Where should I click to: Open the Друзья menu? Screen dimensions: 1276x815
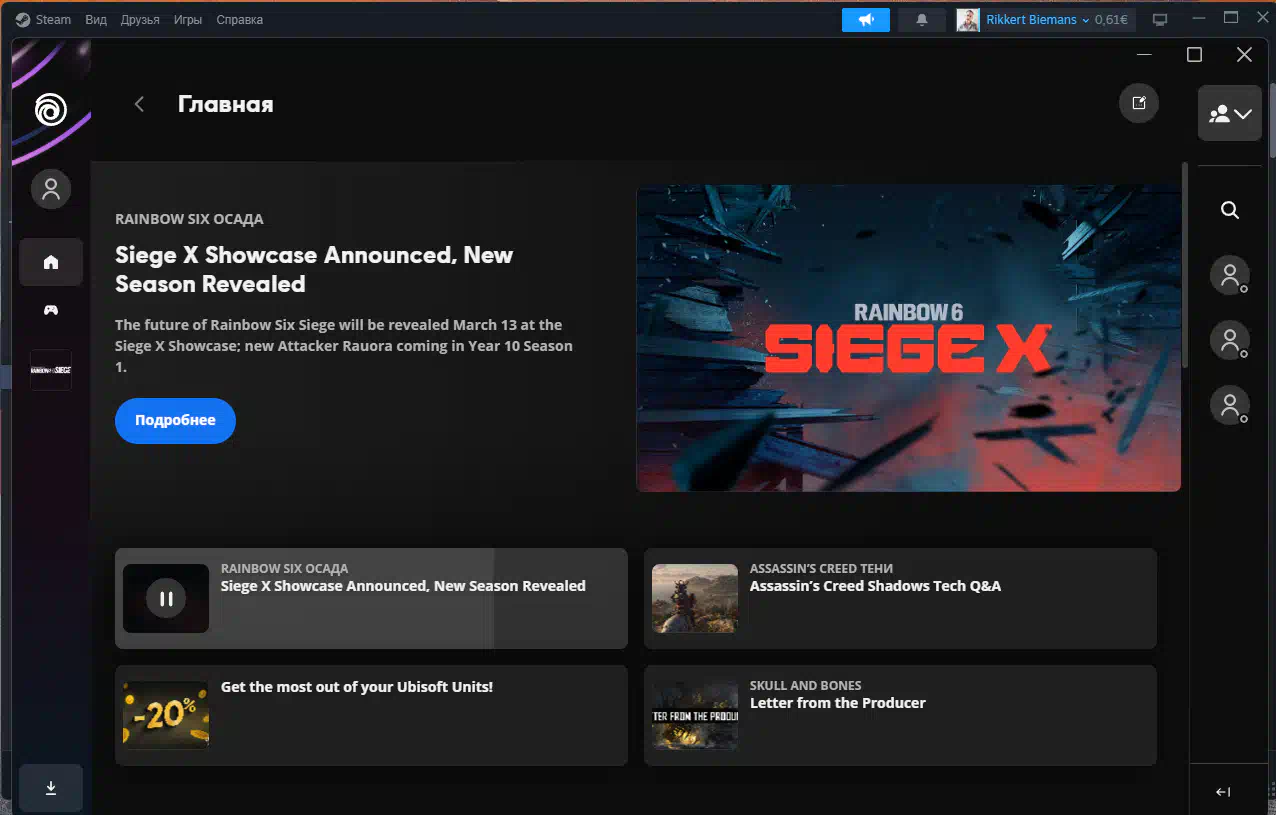pyautogui.click(x=140, y=20)
